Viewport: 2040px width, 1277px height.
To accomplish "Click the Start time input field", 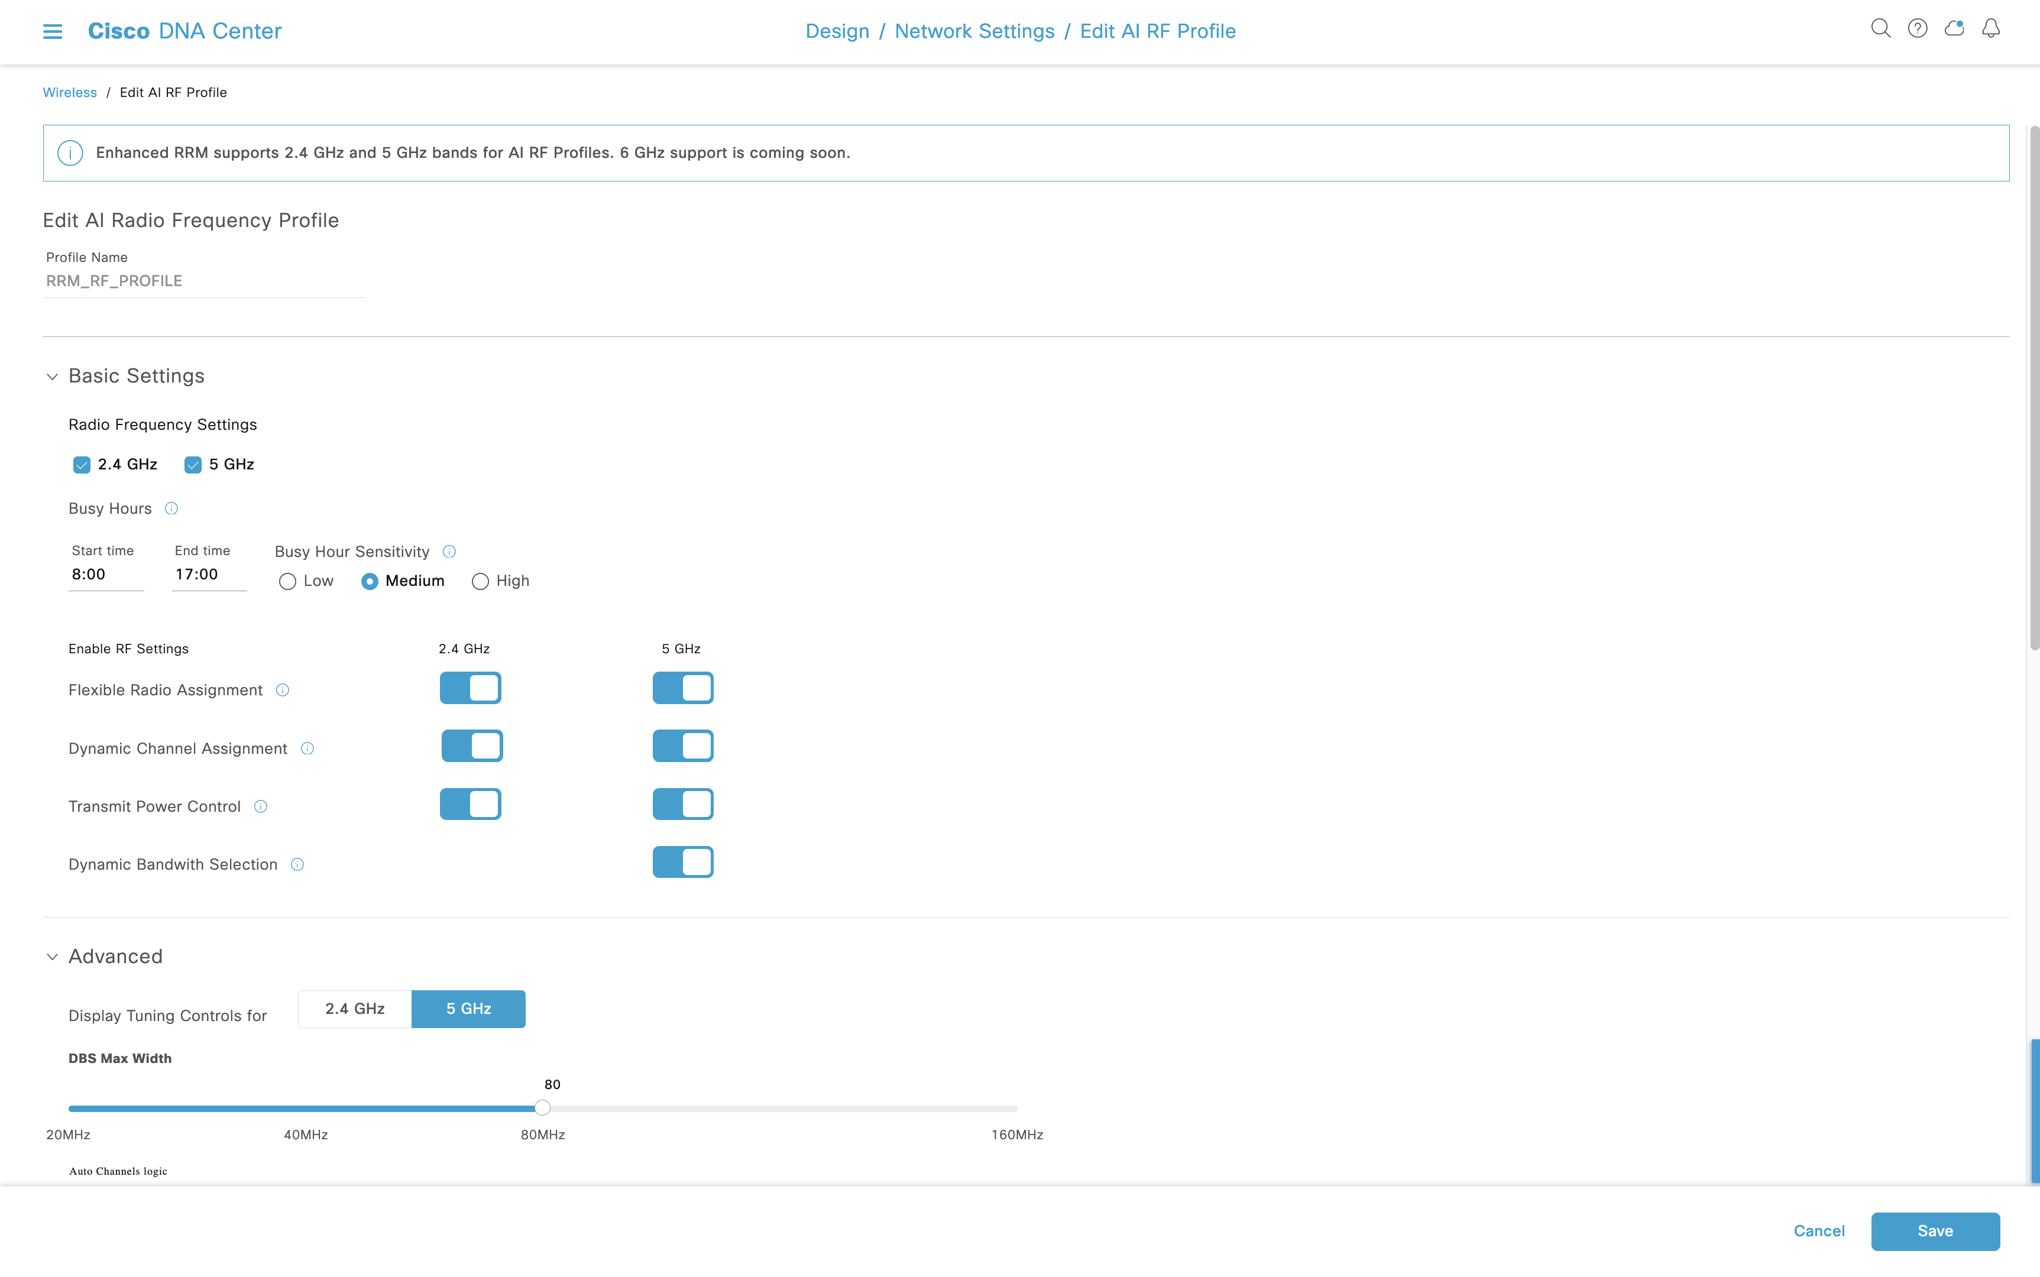I will click(106, 574).
